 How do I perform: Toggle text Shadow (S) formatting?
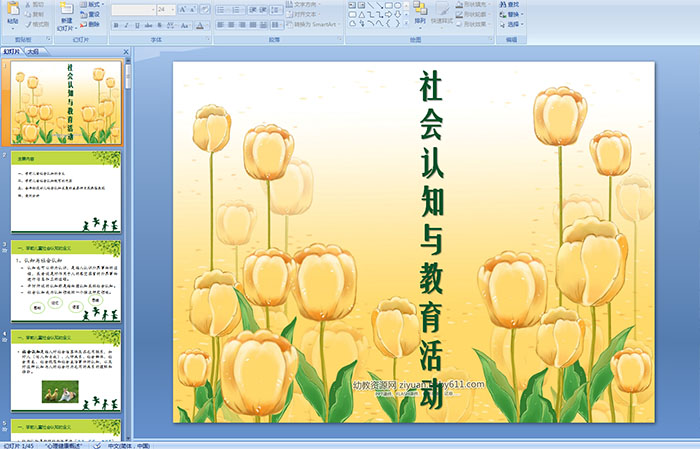(159, 25)
